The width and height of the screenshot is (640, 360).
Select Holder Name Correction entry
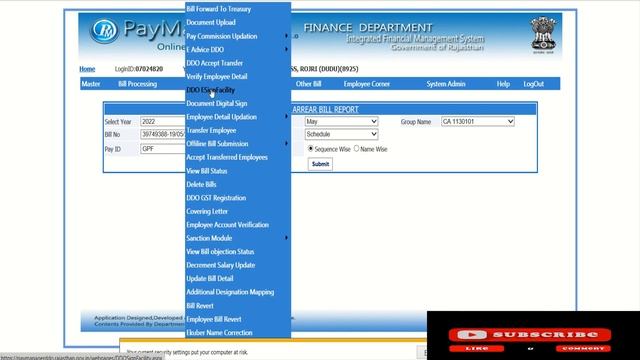(x=219, y=333)
